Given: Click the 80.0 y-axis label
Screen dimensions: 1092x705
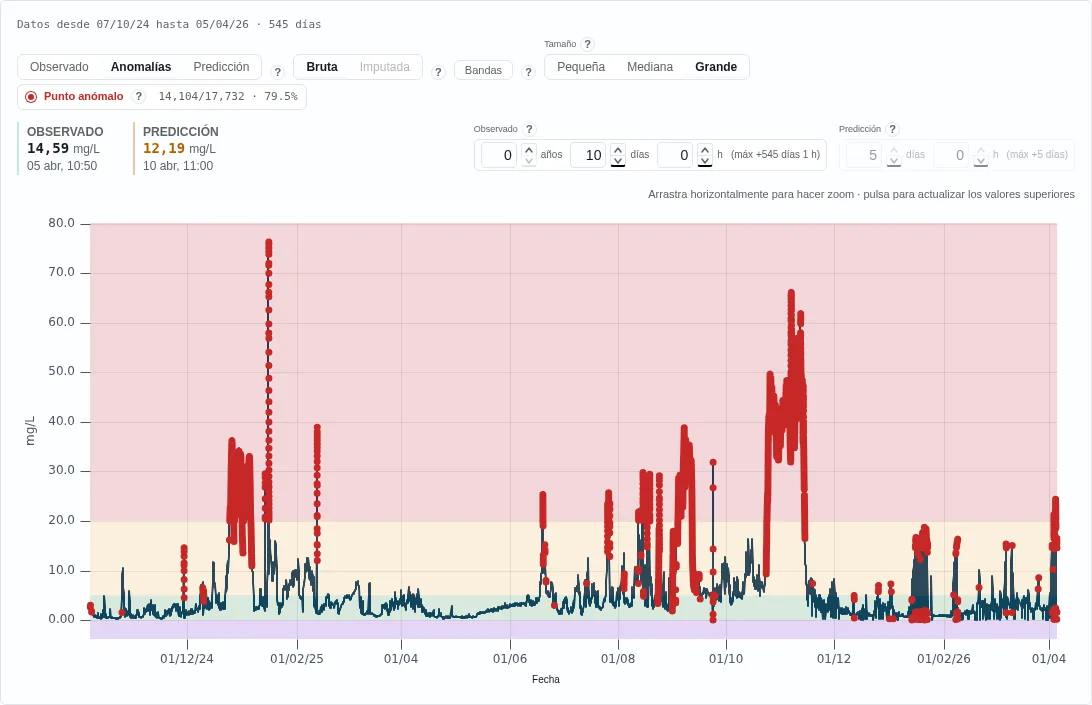Looking at the screenshot, I should point(61,223).
